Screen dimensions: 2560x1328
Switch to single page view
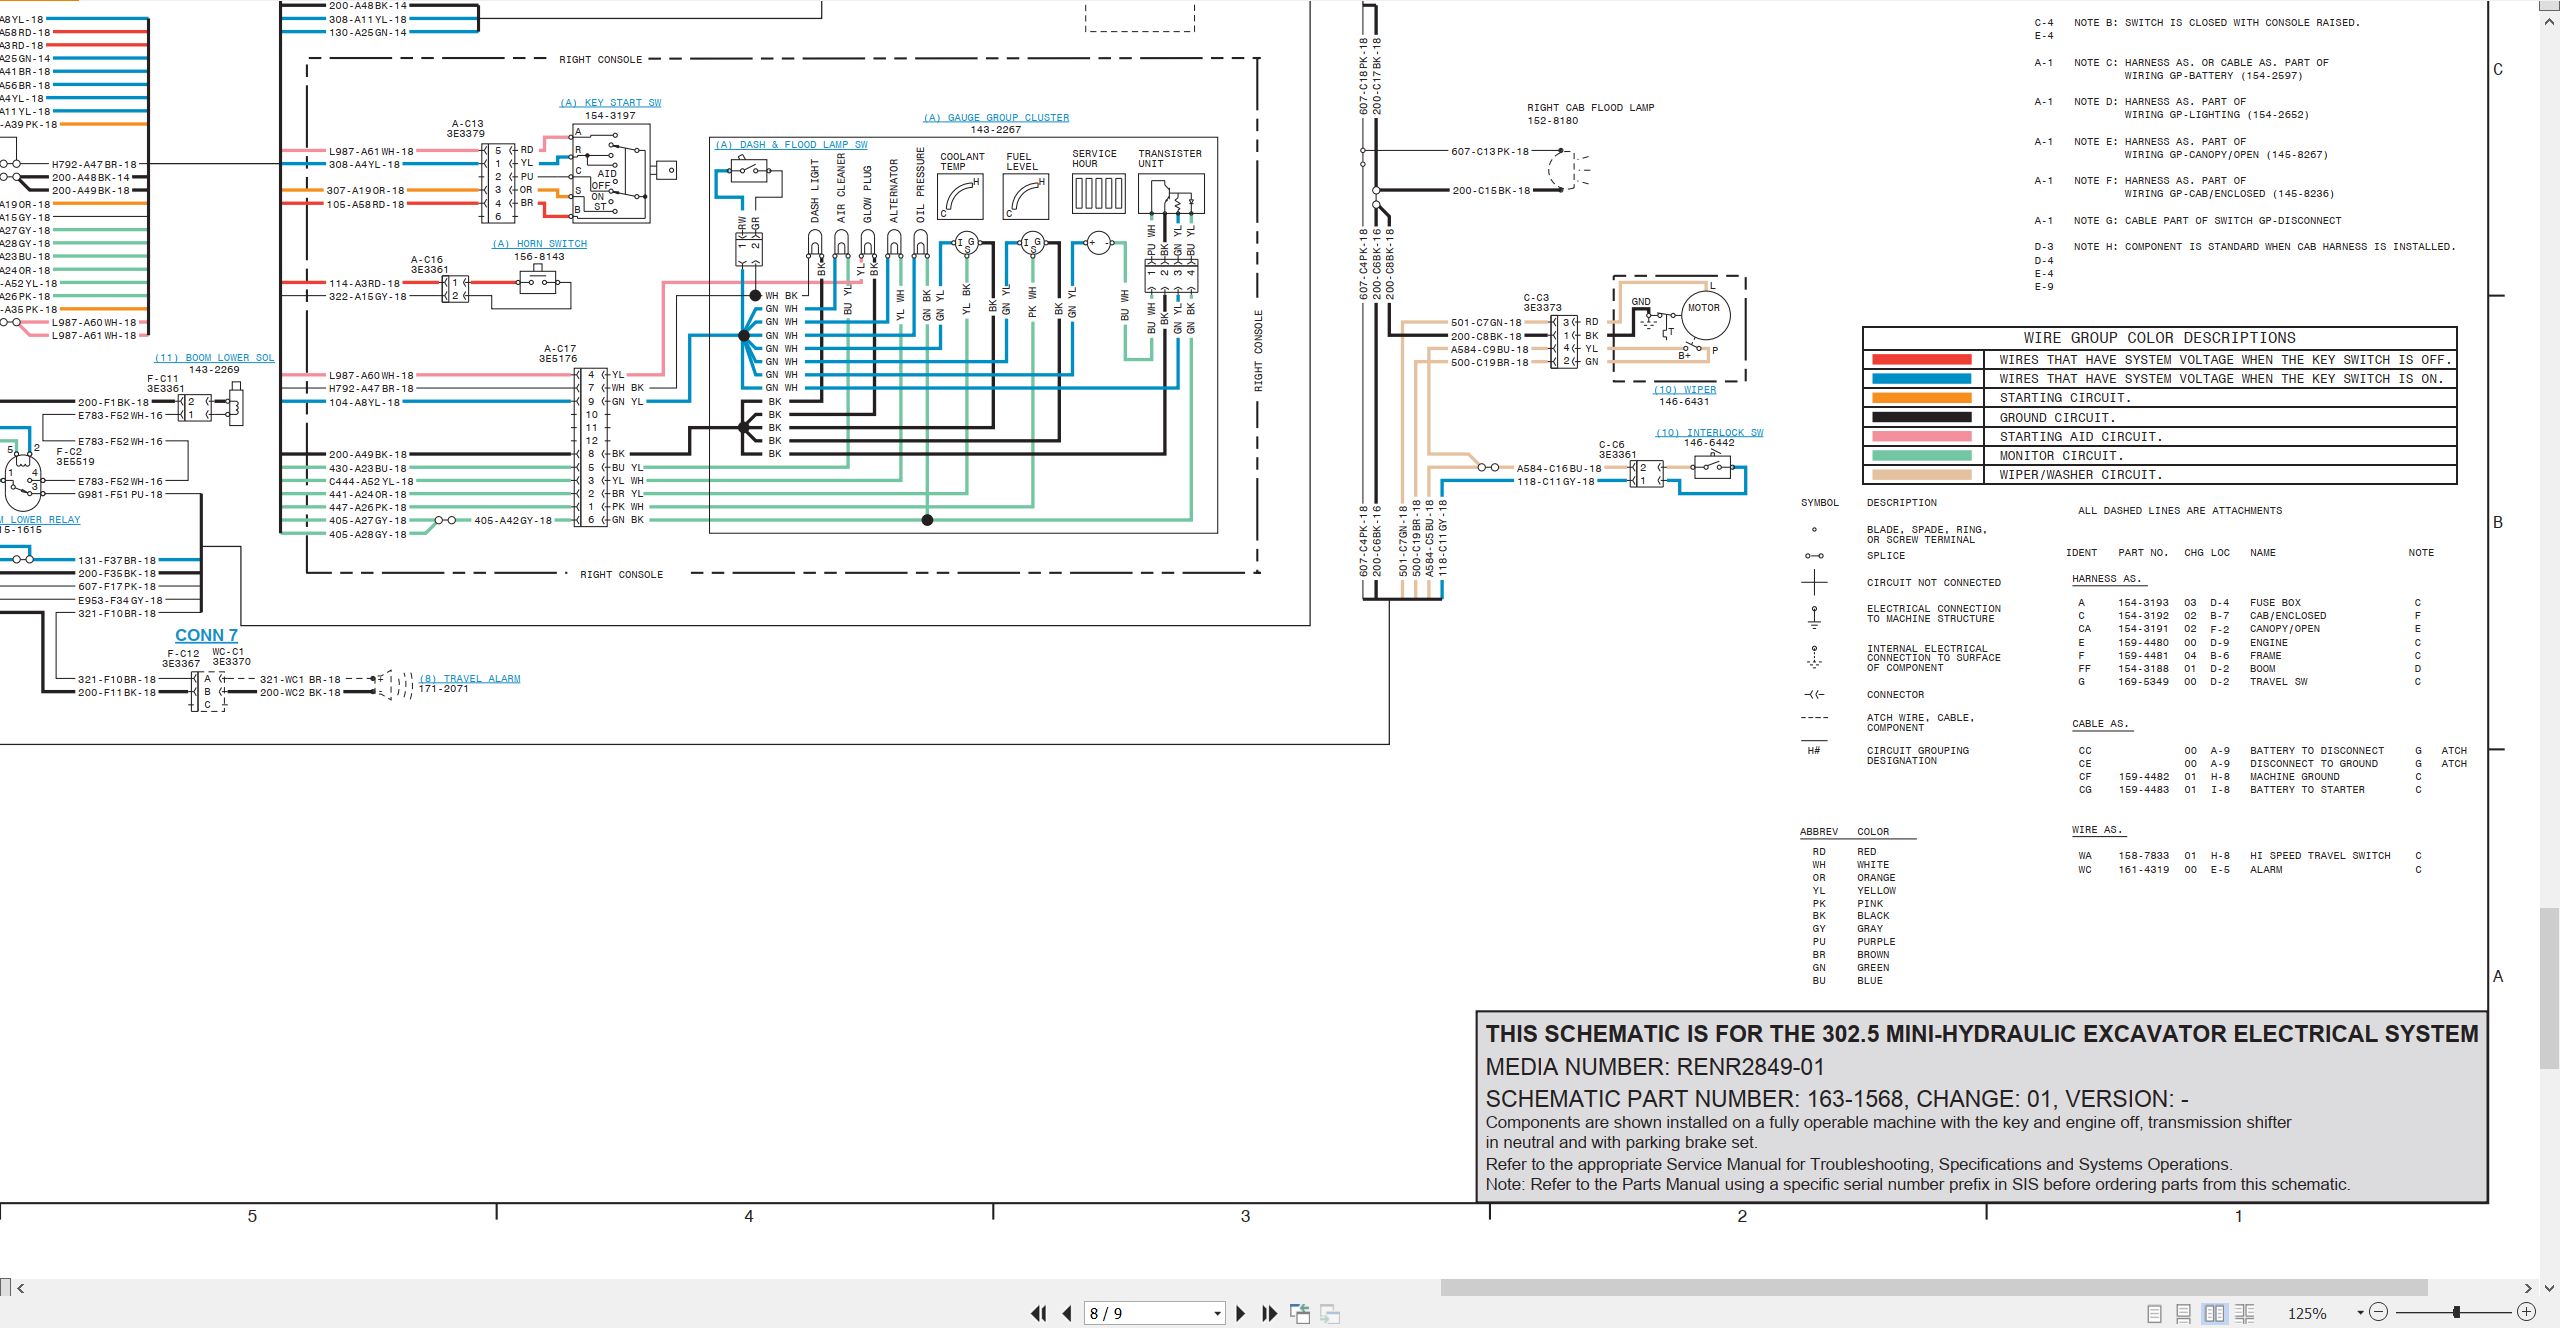tap(2154, 1313)
